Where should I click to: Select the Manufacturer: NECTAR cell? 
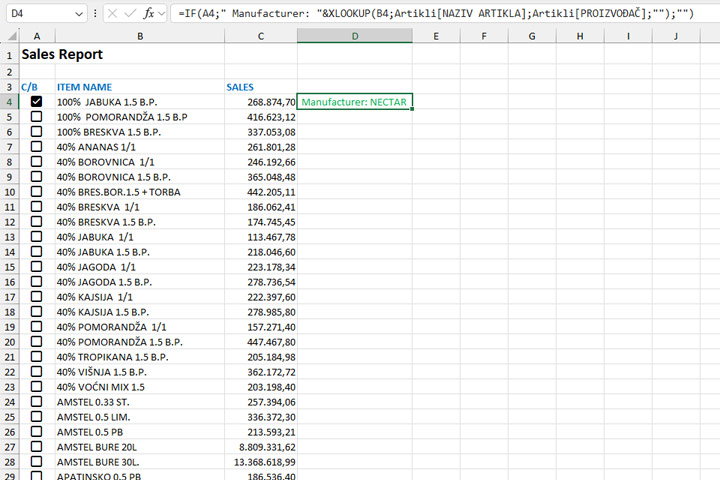point(355,102)
